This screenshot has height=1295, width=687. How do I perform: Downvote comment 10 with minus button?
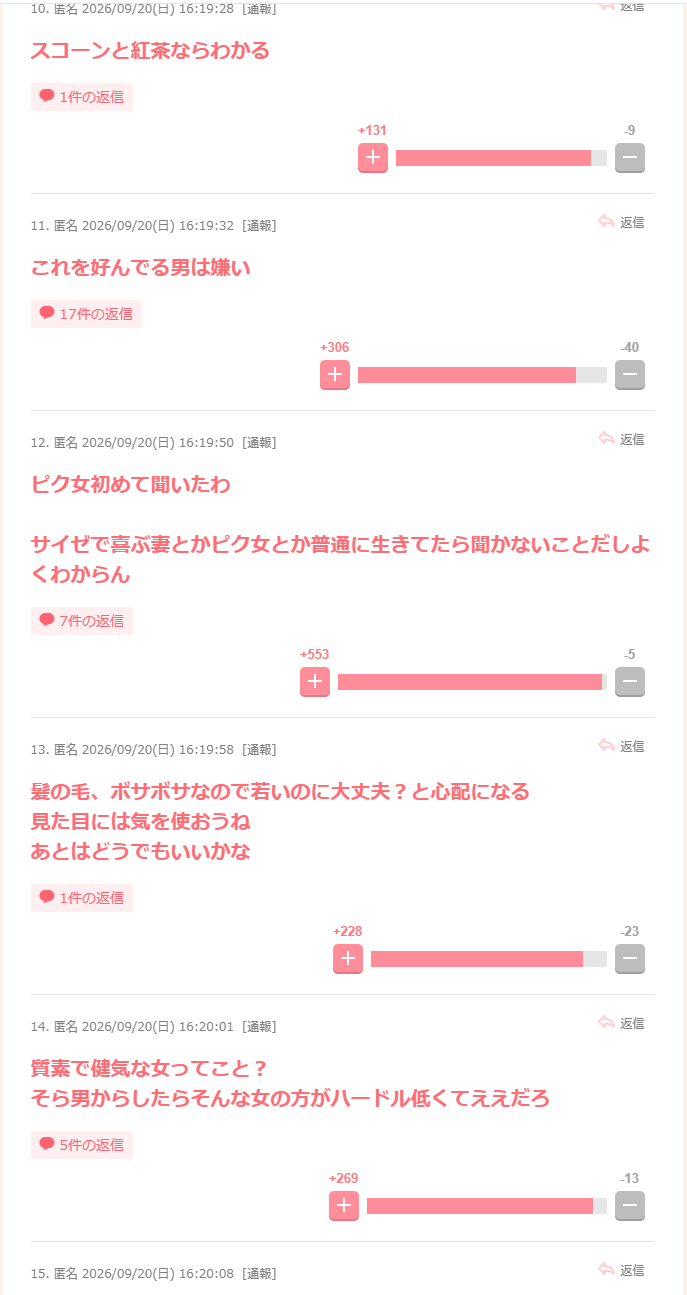[630, 158]
